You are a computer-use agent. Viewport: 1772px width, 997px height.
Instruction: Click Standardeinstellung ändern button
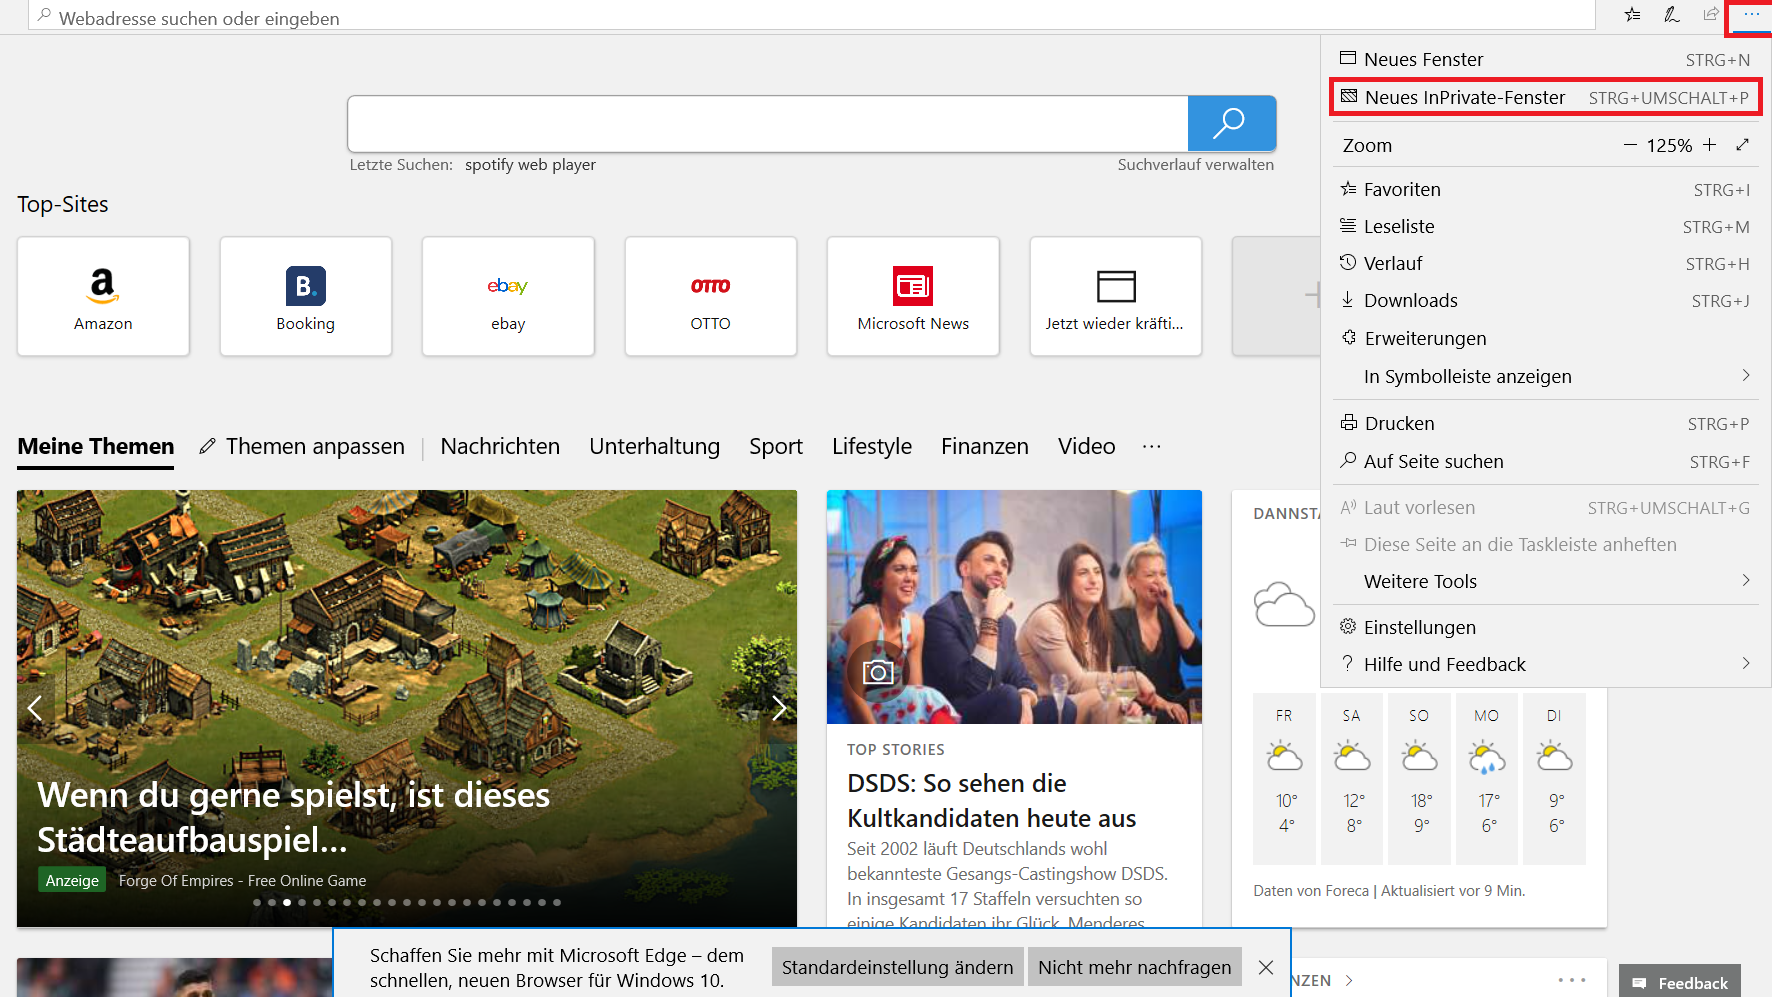[897, 967]
